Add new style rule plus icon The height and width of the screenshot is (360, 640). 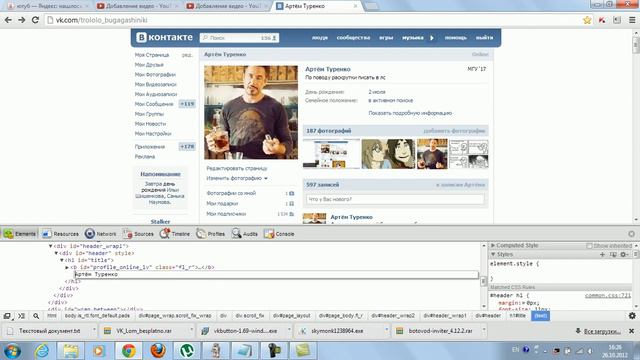click(602, 254)
